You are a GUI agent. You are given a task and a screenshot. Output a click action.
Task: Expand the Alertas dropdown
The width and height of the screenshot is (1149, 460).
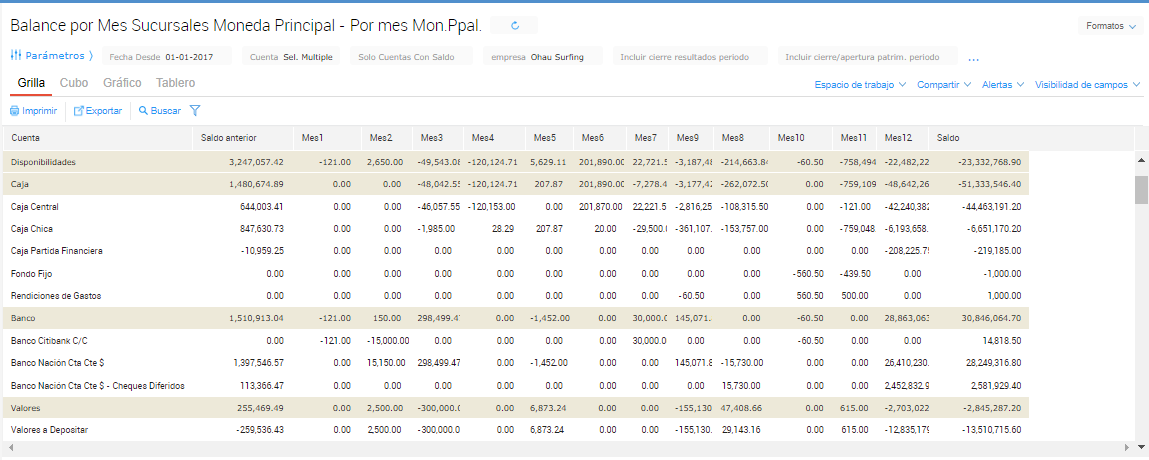pos(1003,85)
